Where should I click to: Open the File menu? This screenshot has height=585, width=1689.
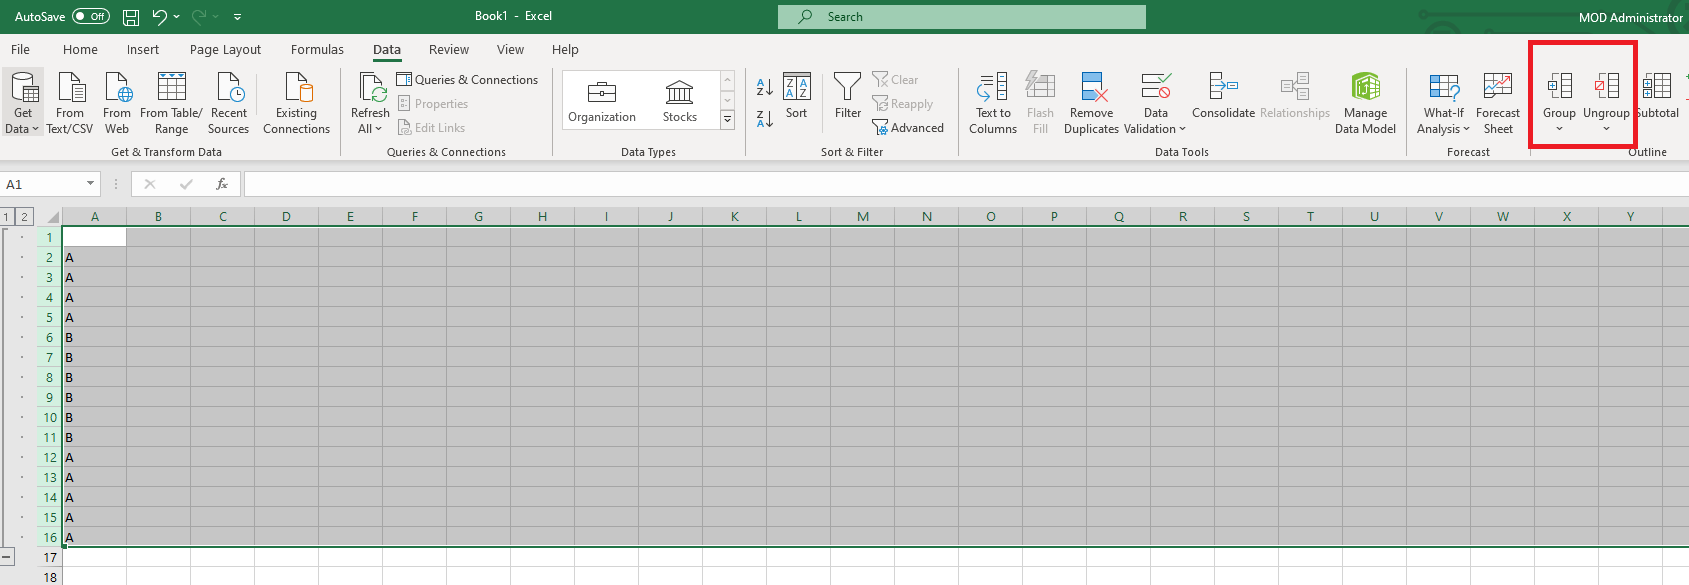pos(20,50)
